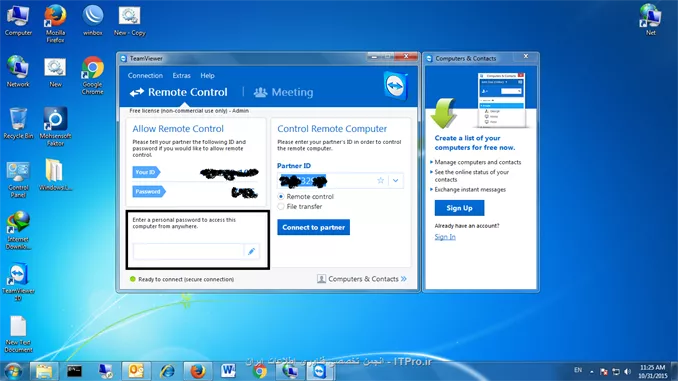Image resolution: width=678 pixels, height=381 pixels.
Task: Open Internet Explorer from taskbar
Action: pos(167,371)
